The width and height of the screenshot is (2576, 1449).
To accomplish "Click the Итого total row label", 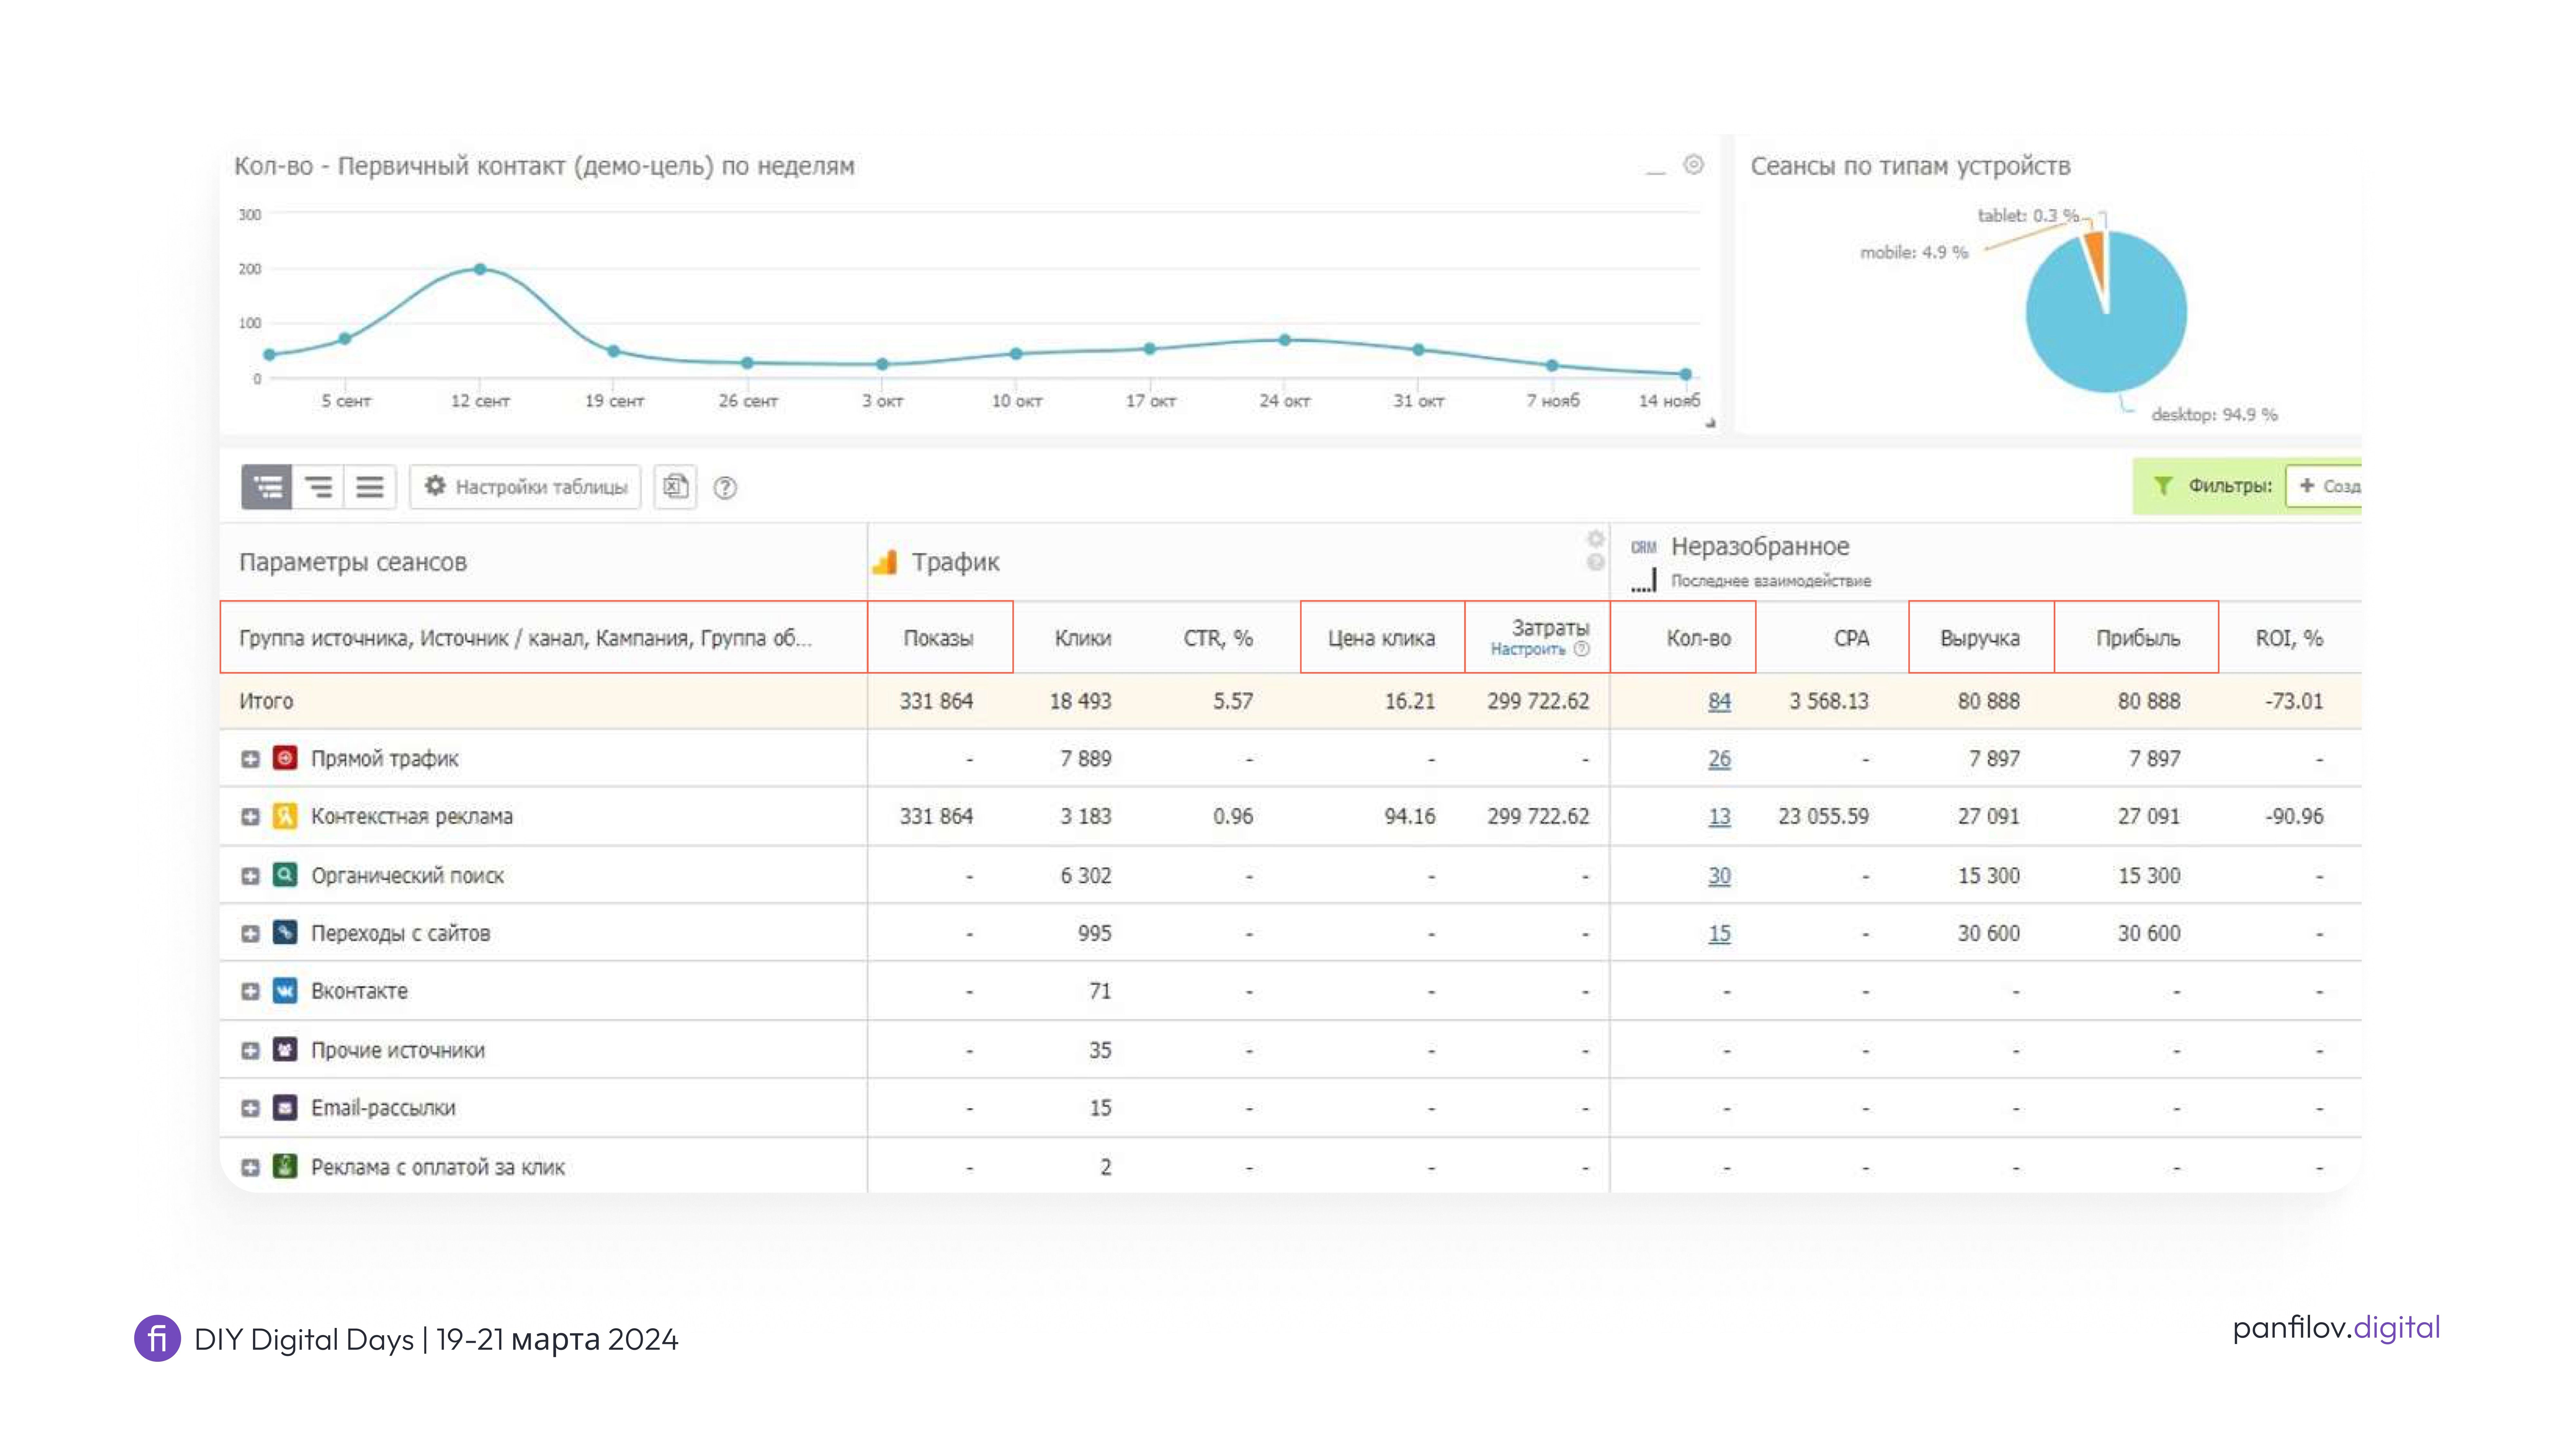I will (x=266, y=702).
